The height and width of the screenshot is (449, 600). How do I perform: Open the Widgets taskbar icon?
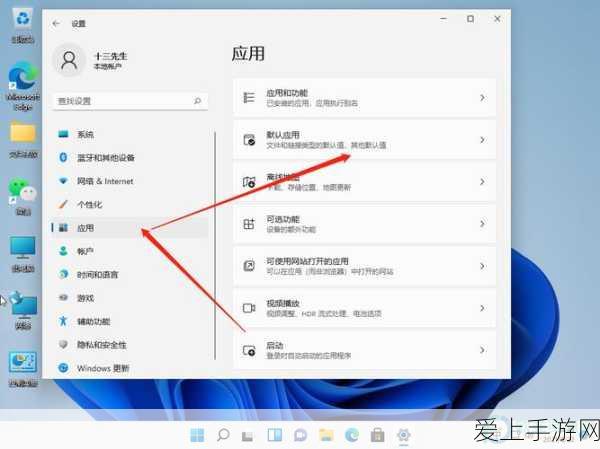click(x=274, y=435)
